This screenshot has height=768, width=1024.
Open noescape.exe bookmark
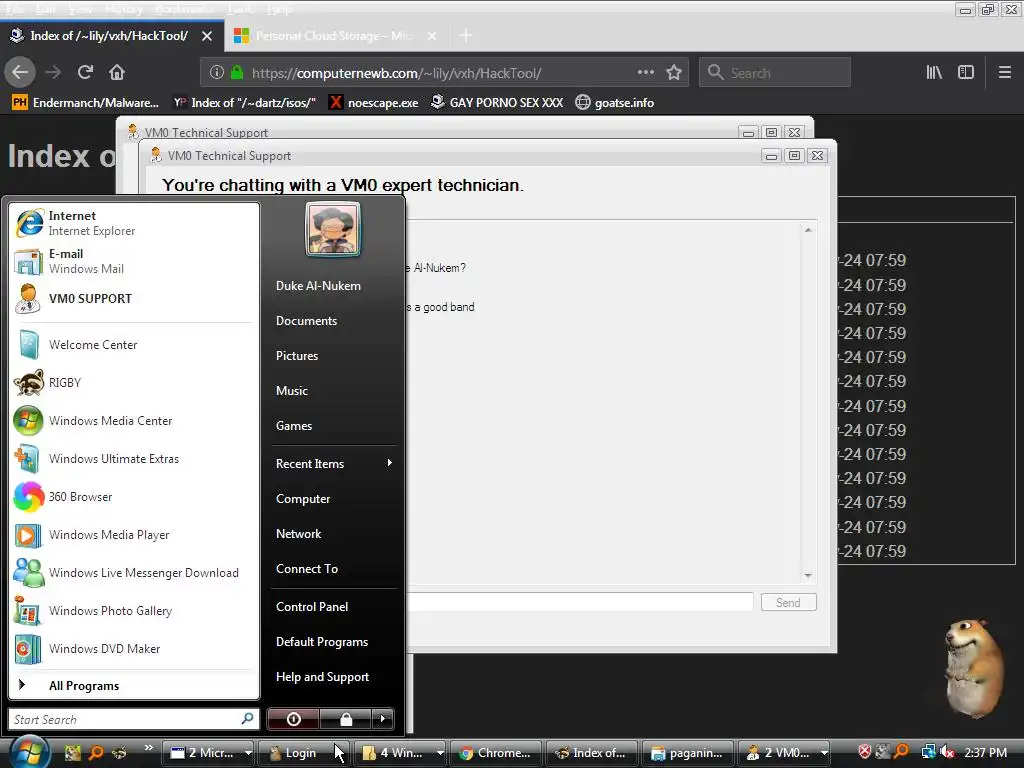coord(374,103)
